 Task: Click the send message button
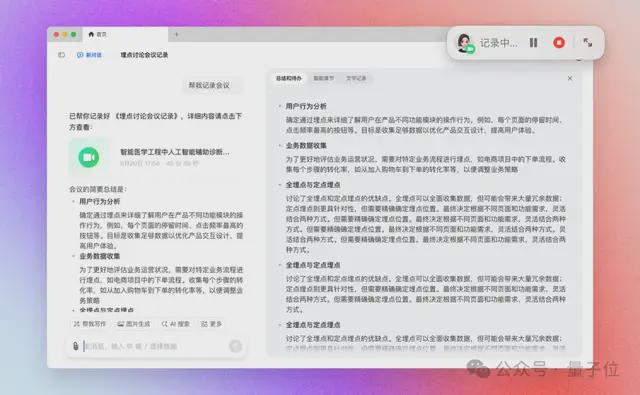235,346
